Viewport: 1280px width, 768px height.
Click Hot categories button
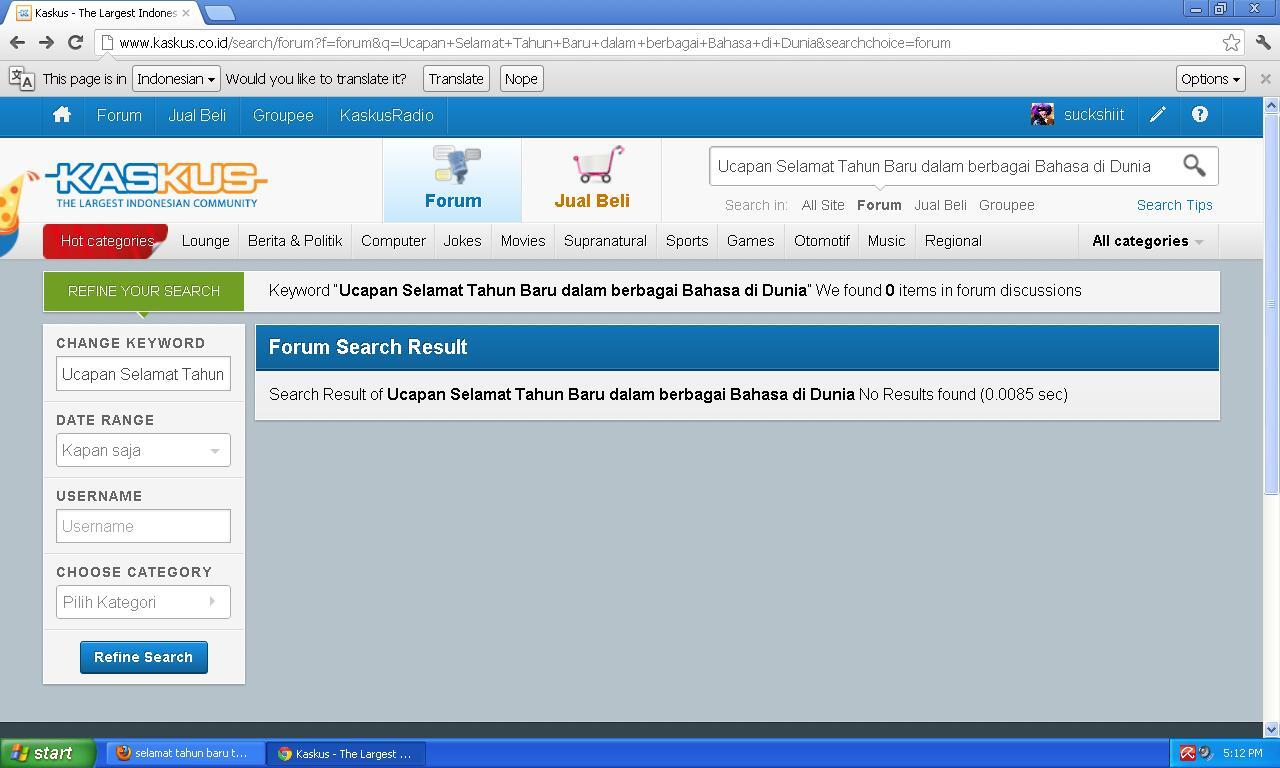[x=107, y=241]
